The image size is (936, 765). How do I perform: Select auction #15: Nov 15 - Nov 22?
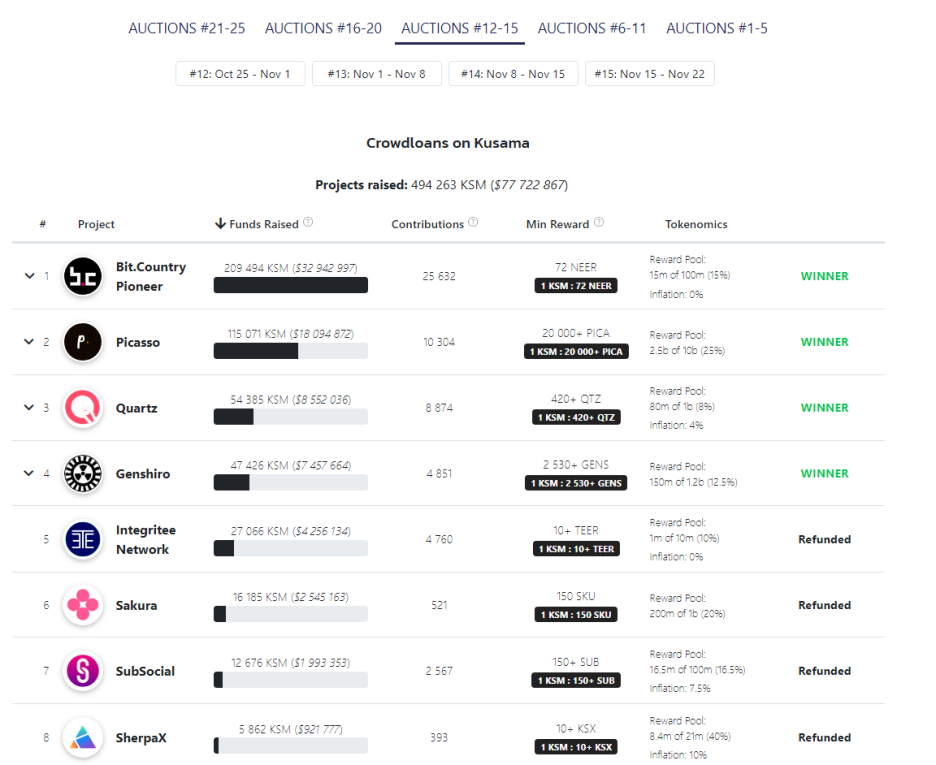[649, 74]
